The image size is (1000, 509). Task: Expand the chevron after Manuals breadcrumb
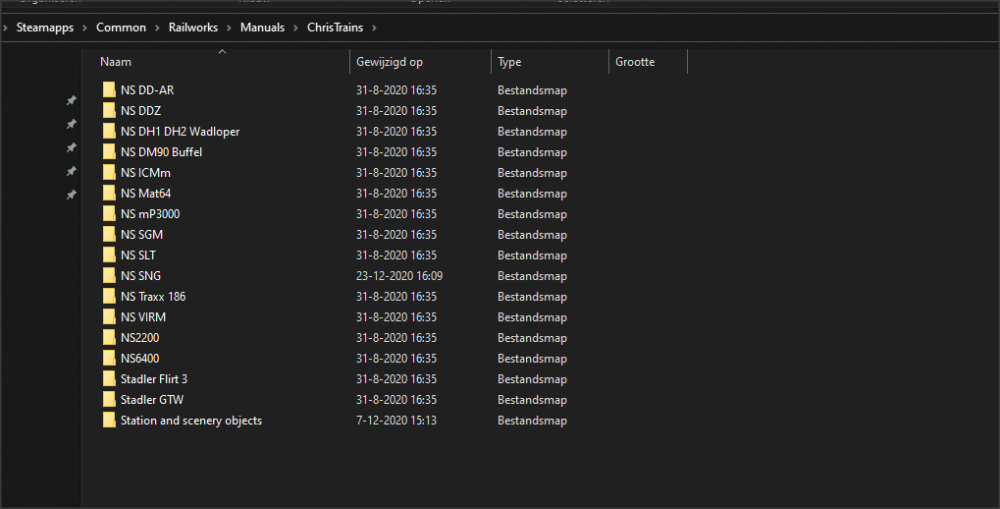click(x=295, y=28)
